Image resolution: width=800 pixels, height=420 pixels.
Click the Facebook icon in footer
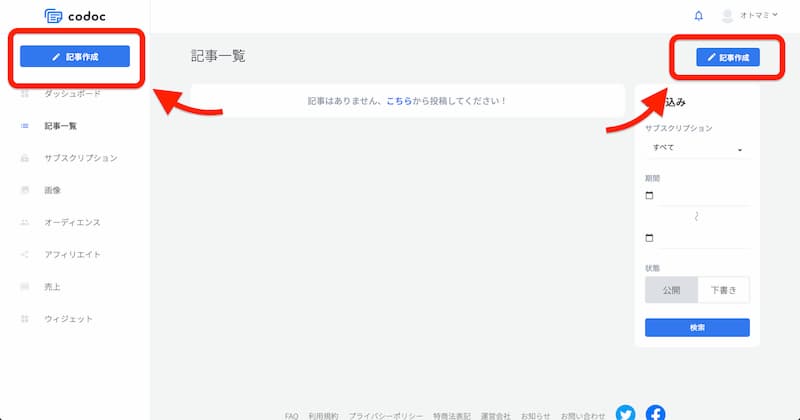pos(656,413)
